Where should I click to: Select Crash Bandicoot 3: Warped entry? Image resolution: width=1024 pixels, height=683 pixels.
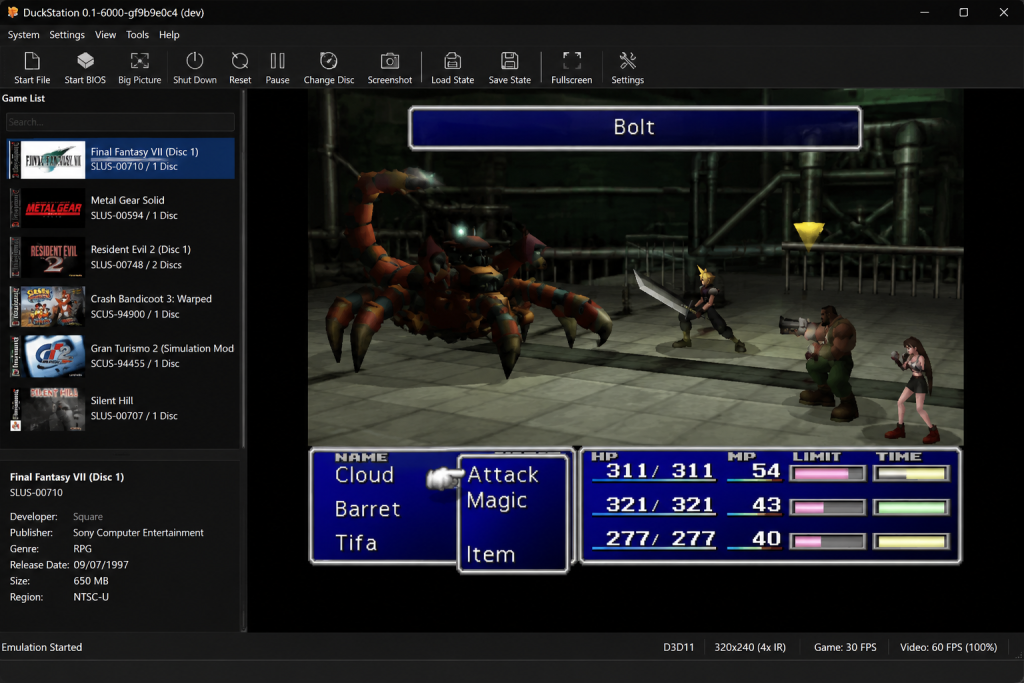click(121, 306)
